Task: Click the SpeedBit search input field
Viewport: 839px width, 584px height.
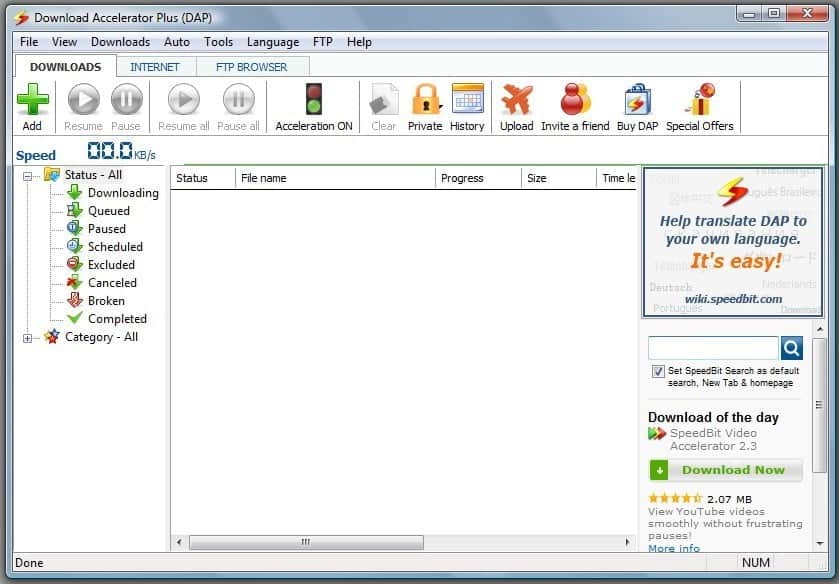Action: click(713, 348)
